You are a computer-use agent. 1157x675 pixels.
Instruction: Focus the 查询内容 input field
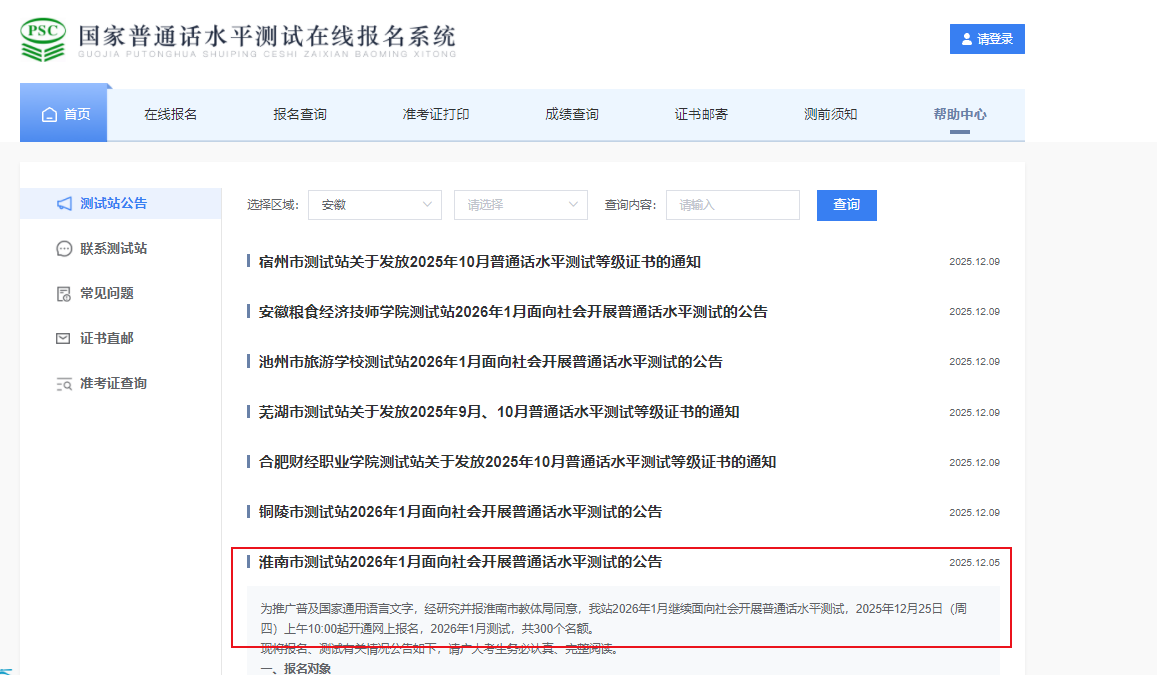coord(732,205)
